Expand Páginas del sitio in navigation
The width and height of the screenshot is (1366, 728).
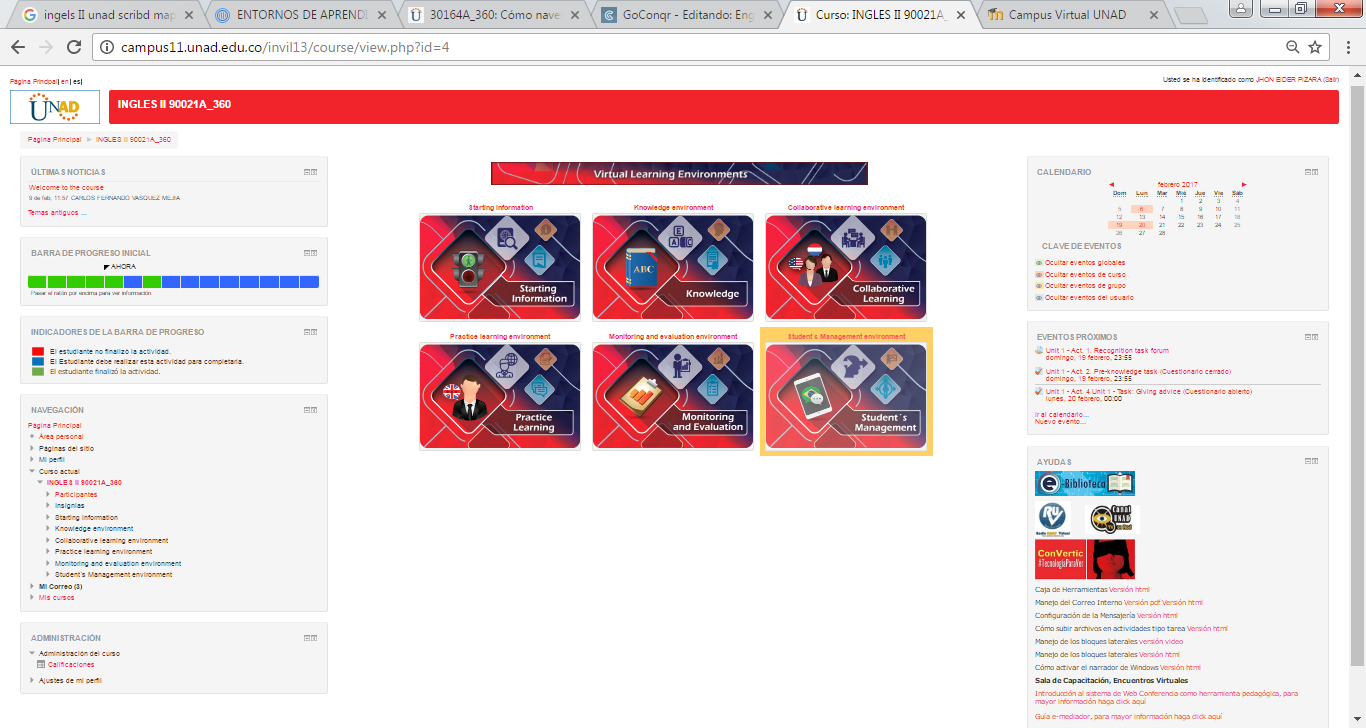pos(32,448)
